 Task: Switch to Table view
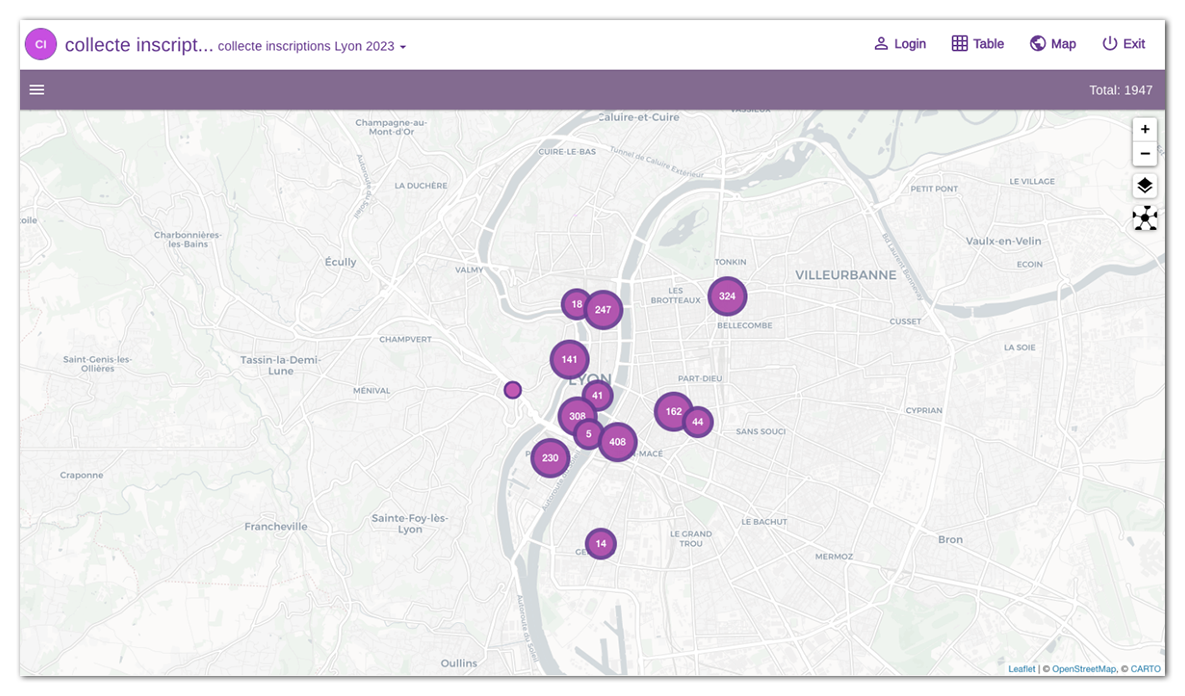(977, 43)
